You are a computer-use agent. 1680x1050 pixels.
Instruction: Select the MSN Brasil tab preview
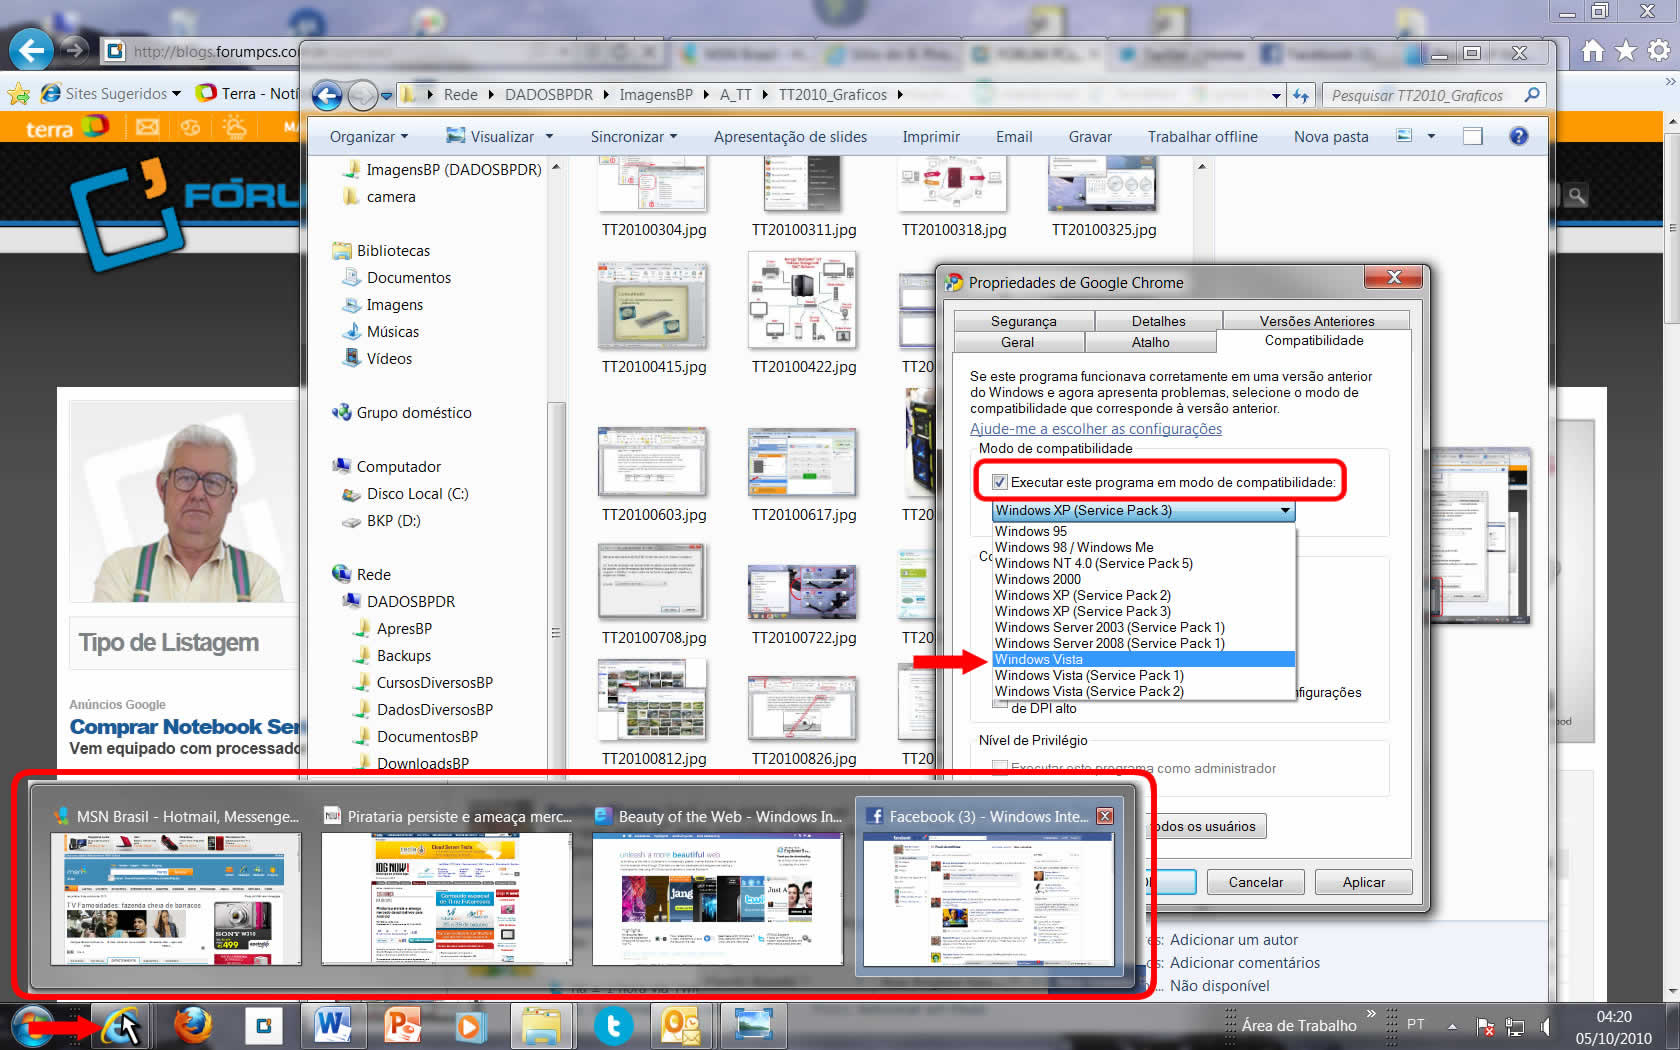click(176, 887)
